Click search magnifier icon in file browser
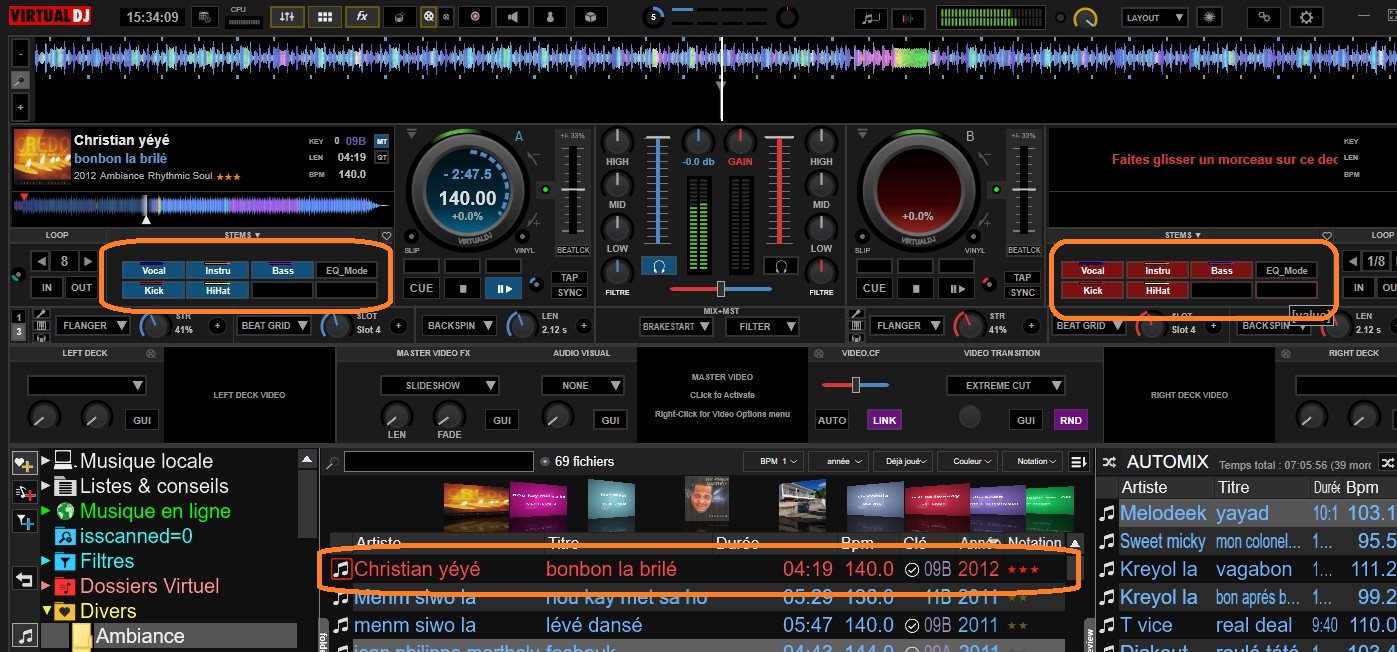Image resolution: width=1397 pixels, height=652 pixels. point(332,462)
